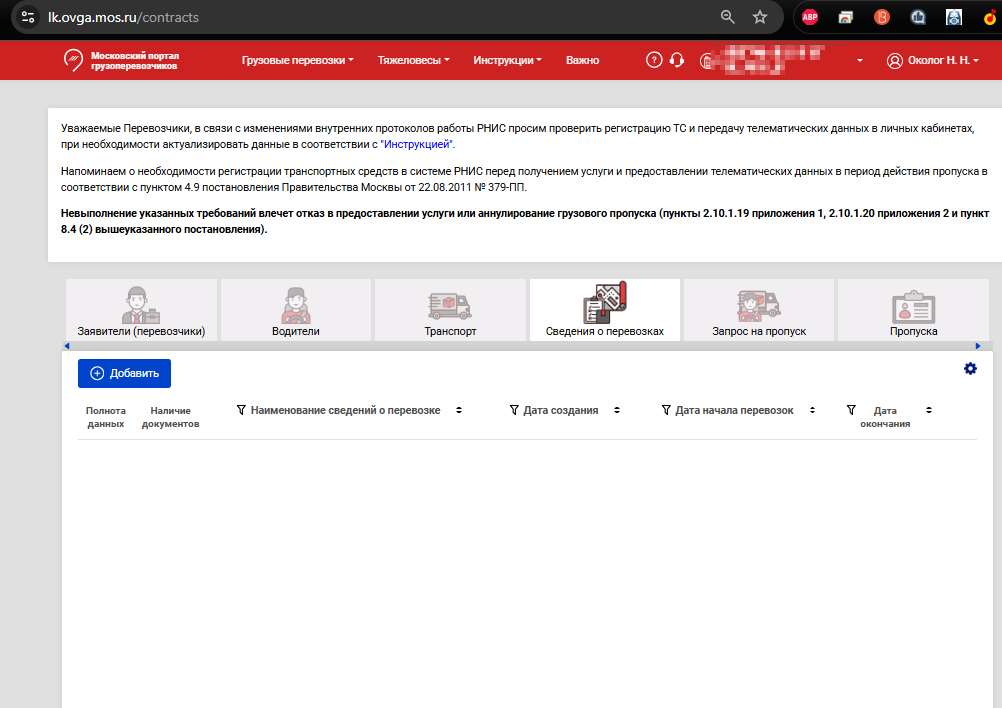Screen dimensions: 1002x708
Task: Switch to Водители tab
Action: point(296,310)
